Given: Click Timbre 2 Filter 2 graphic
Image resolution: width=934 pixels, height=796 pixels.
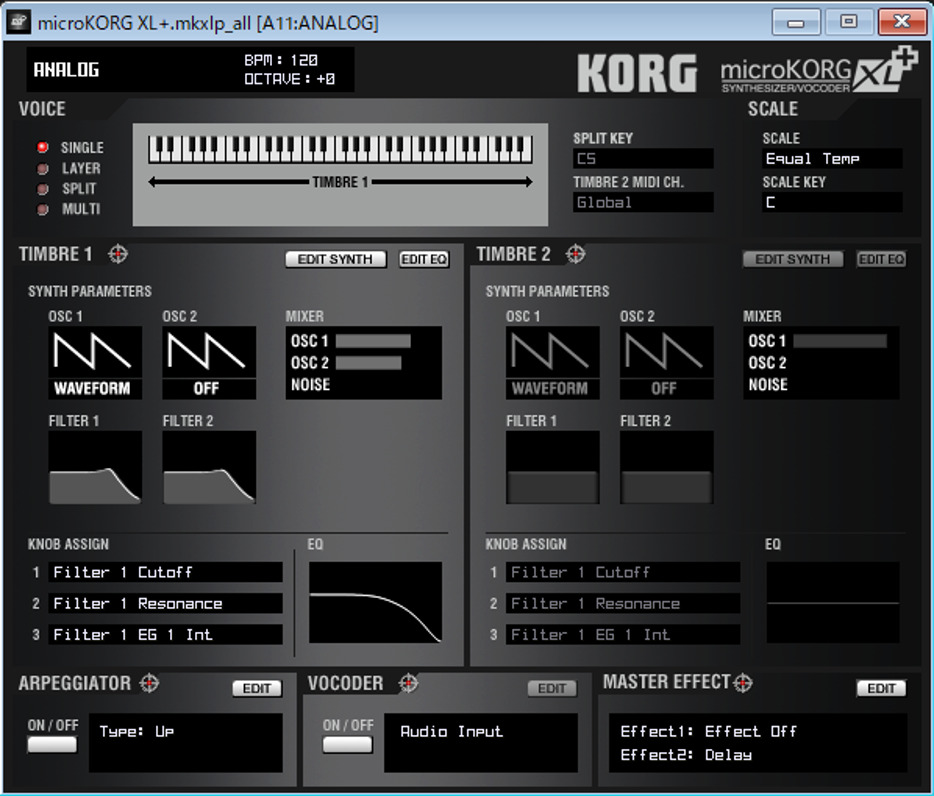Looking at the screenshot, I should pyautogui.click(x=667, y=468).
